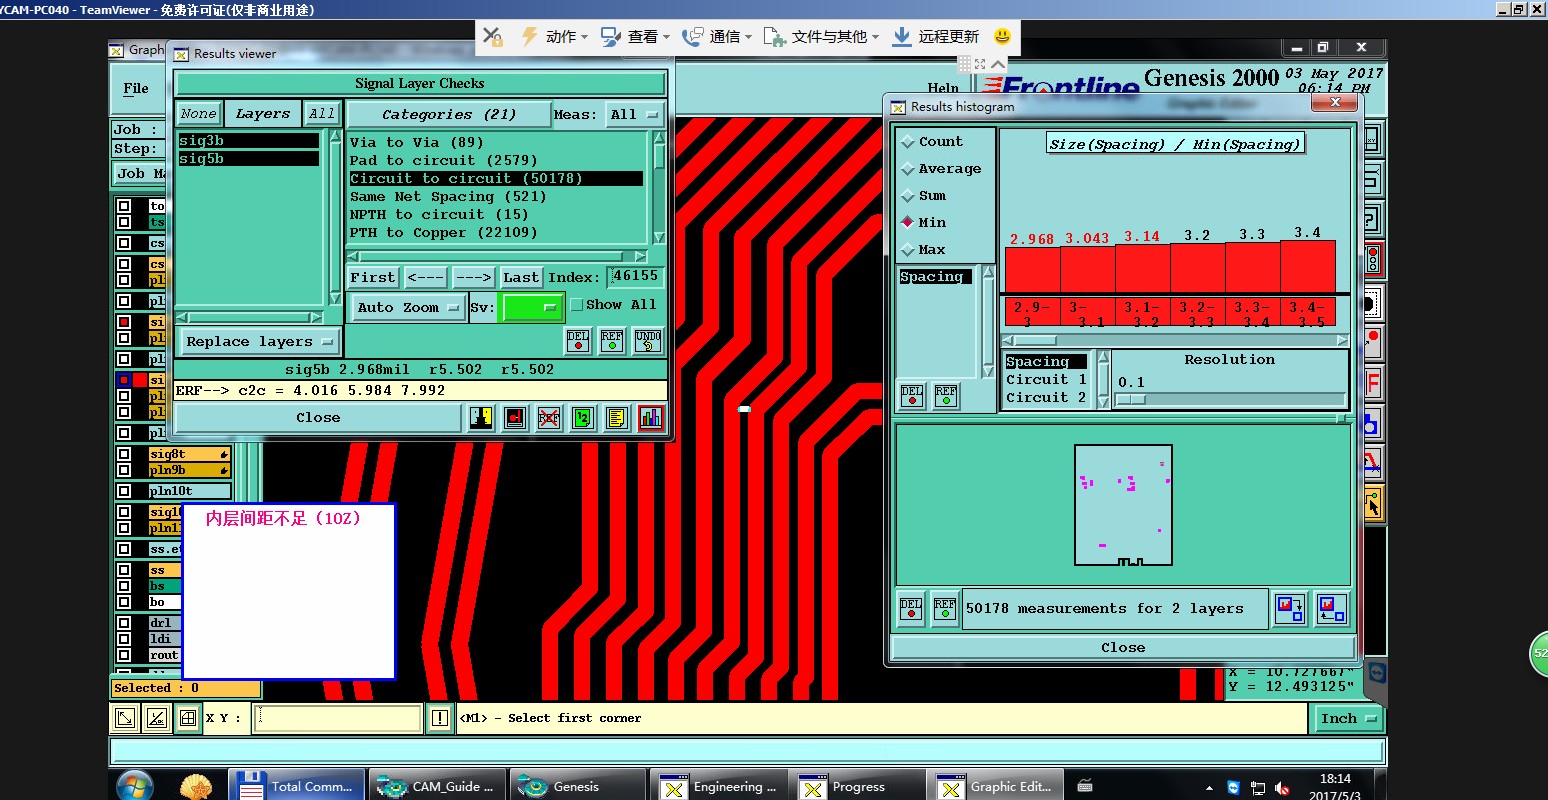The image size is (1548, 800).
Task: Click the crossed-out REF icon
Action: [x=549, y=418]
